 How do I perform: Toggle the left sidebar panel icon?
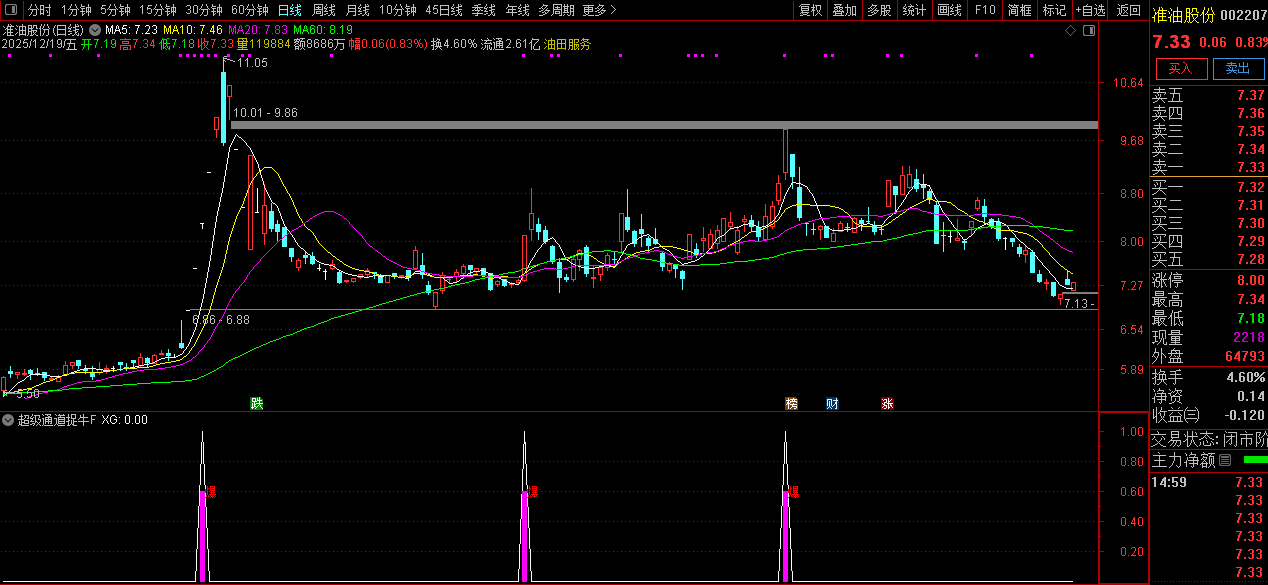(10, 10)
